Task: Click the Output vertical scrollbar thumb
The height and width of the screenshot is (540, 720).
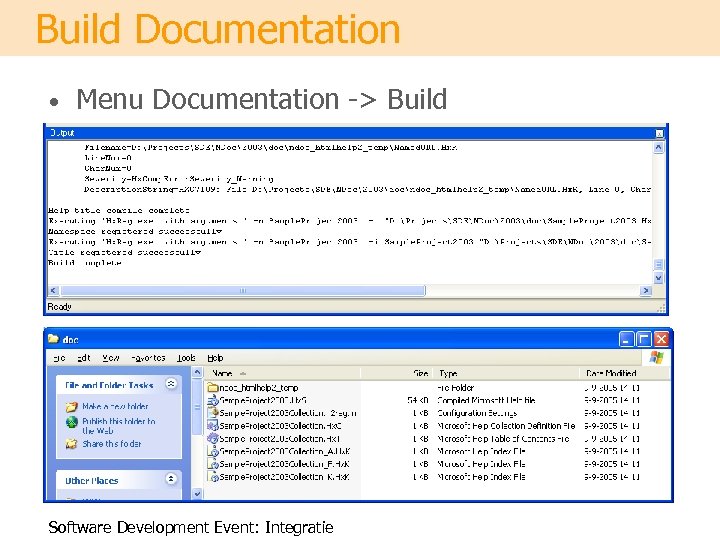Action: tap(658, 265)
